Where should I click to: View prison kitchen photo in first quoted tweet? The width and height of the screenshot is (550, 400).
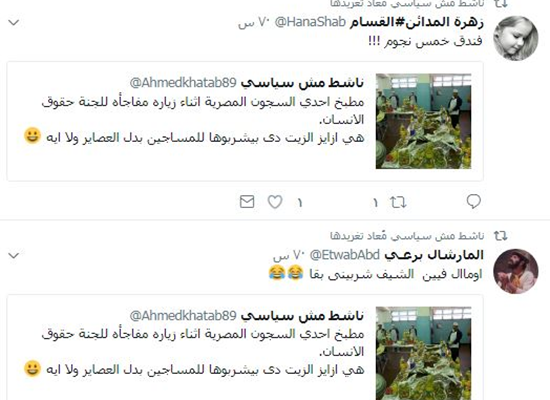423,121
